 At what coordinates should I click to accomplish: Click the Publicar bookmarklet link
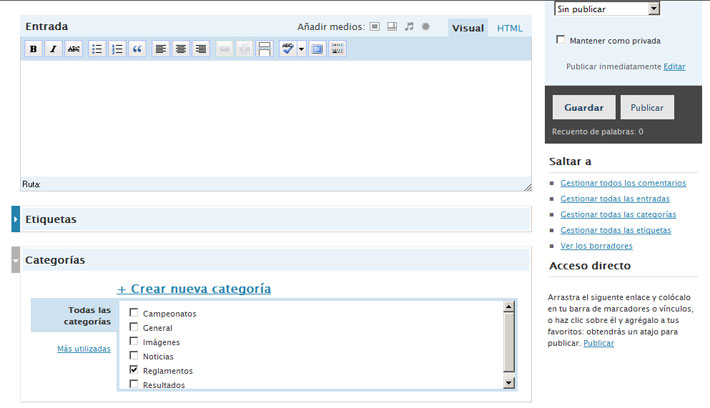[599, 343]
